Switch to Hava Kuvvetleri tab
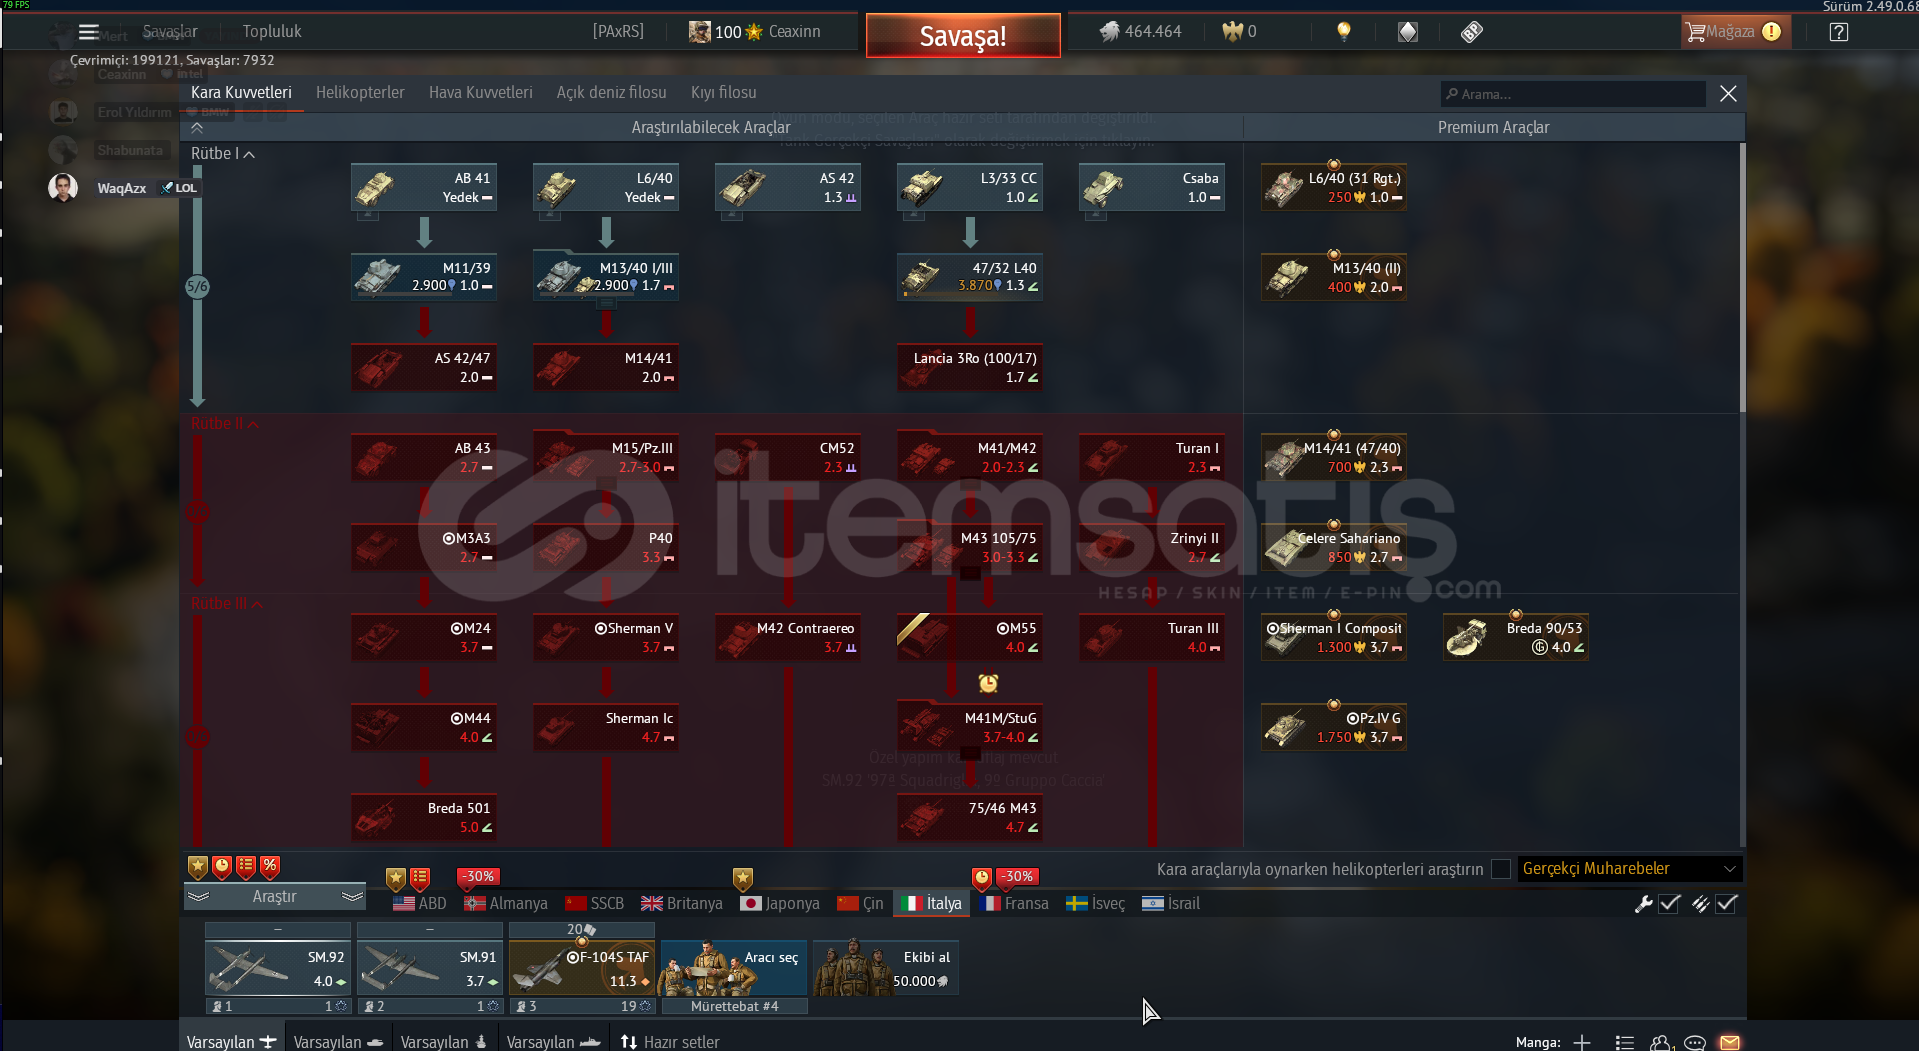Screen dimensions: 1919x1051 [x=481, y=93]
